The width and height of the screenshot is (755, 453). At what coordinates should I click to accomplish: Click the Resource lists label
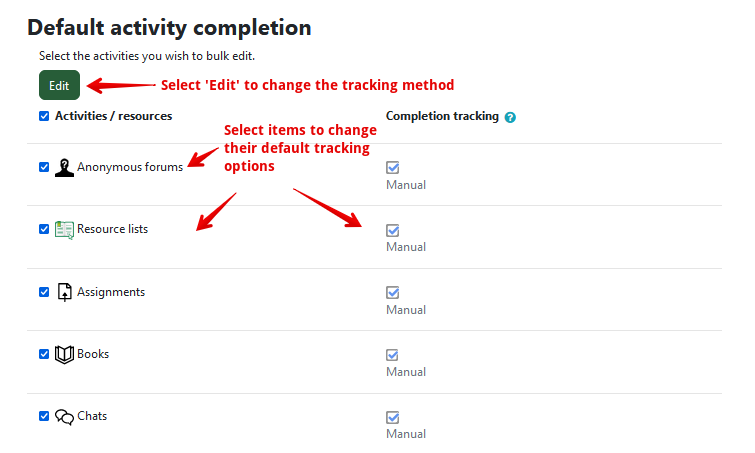(112, 229)
